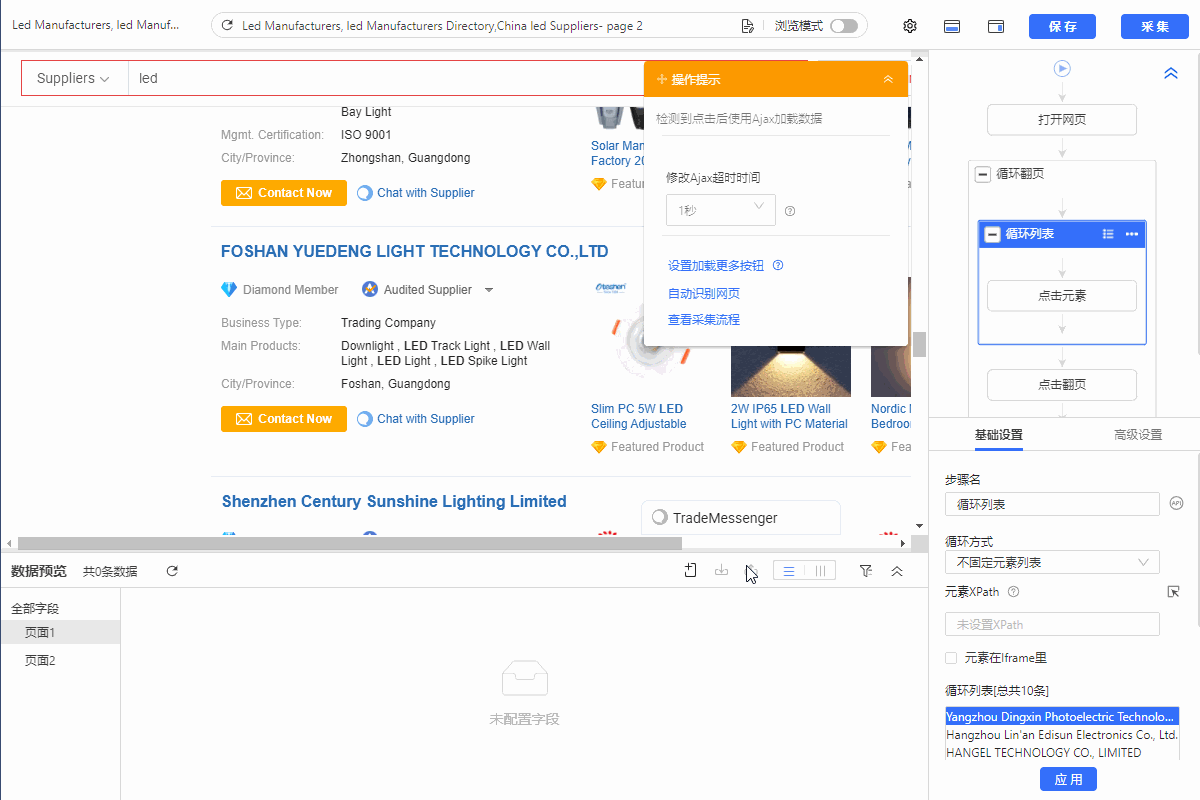The width and height of the screenshot is (1200, 800).
Task: Collapse the 操作提示 tips panel
Action: (888, 79)
